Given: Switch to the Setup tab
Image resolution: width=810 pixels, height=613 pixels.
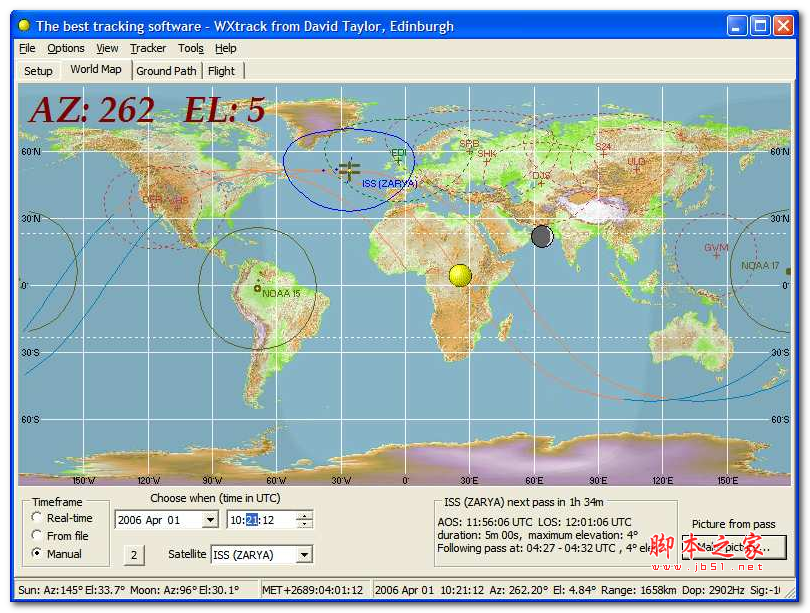Looking at the screenshot, I should (38, 71).
